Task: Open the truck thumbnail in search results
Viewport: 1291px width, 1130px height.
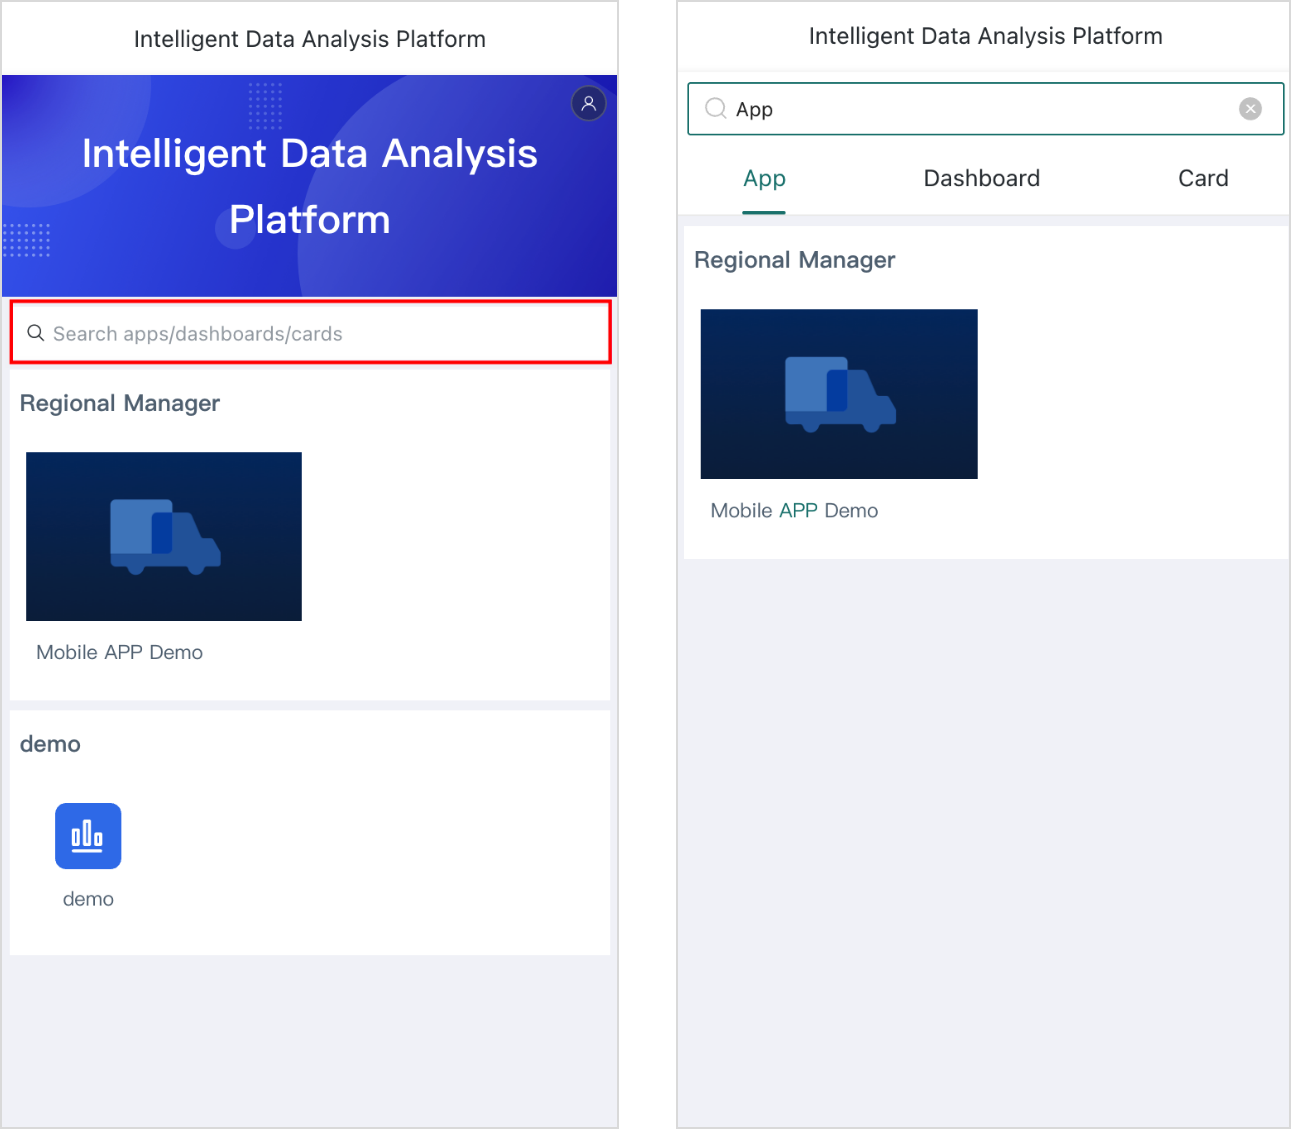Action: [839, 394]
